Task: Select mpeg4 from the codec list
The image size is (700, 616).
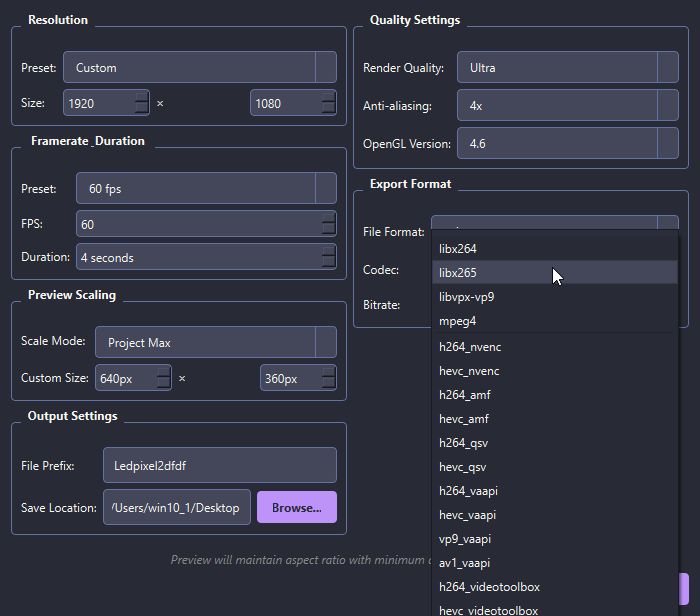Action: (555, 321)
